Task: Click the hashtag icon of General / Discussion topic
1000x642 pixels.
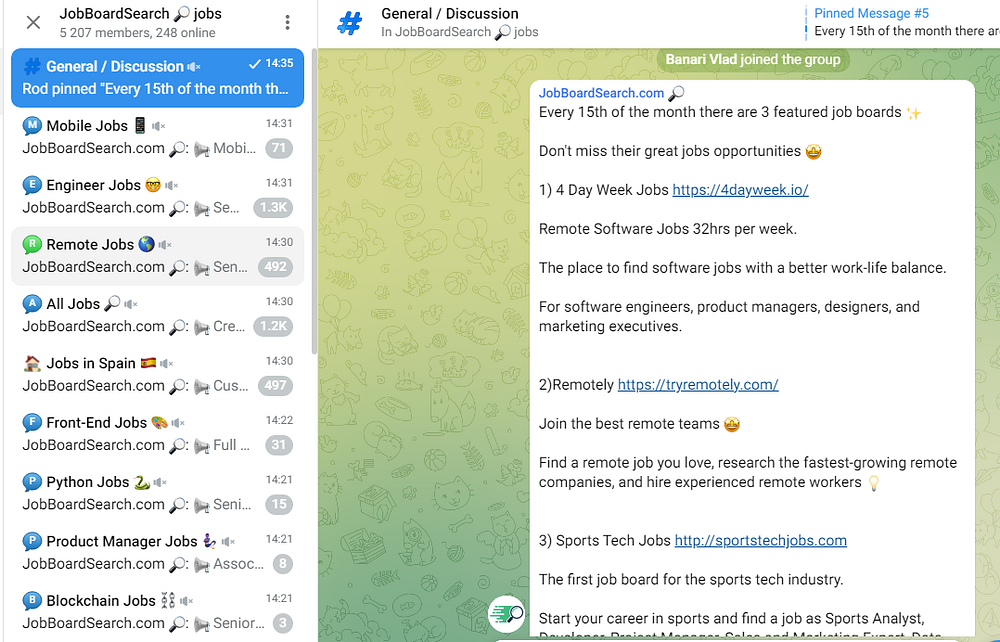Action: (x=32, y=66)
